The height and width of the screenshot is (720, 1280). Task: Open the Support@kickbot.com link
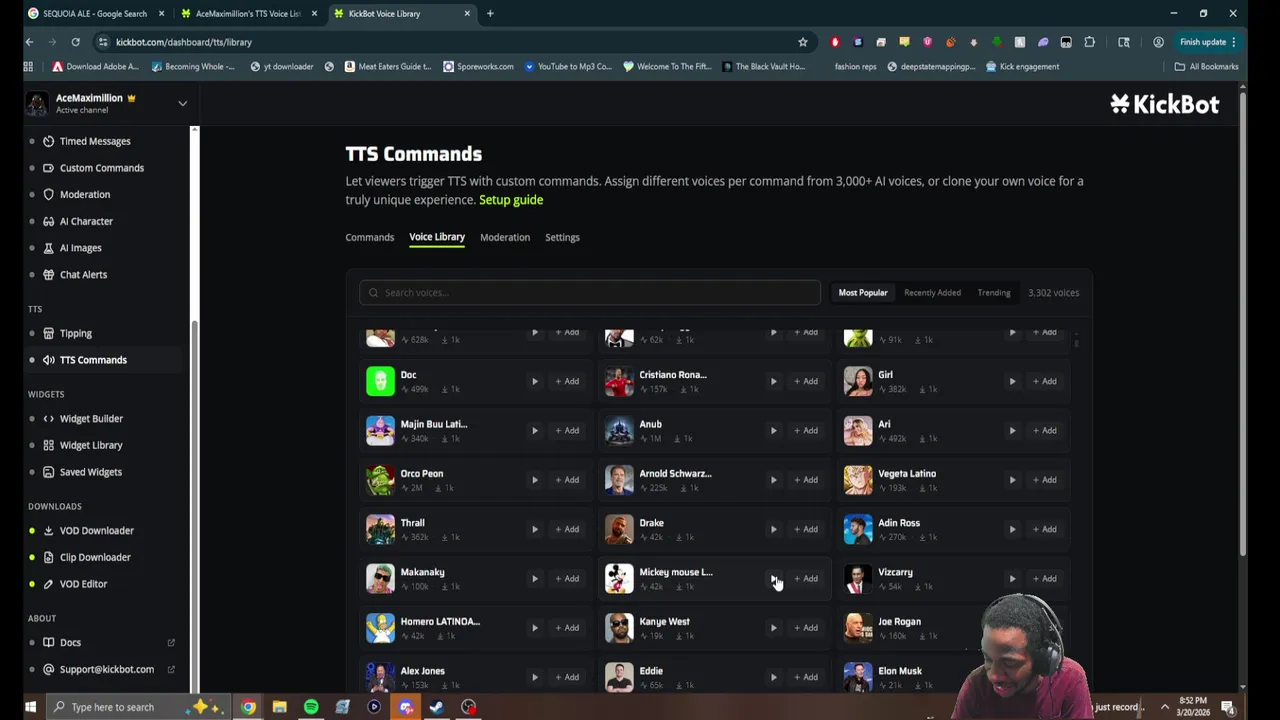click(106, 669)
